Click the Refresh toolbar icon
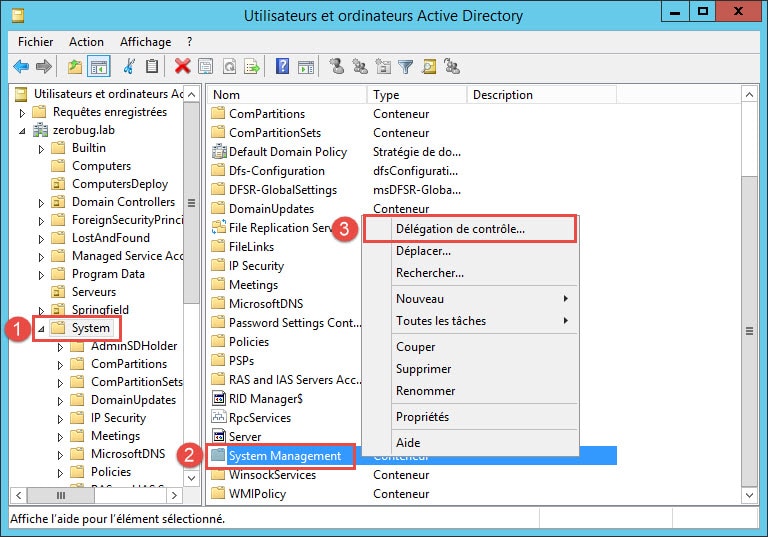The image size is (768, 537). [229, 66]
